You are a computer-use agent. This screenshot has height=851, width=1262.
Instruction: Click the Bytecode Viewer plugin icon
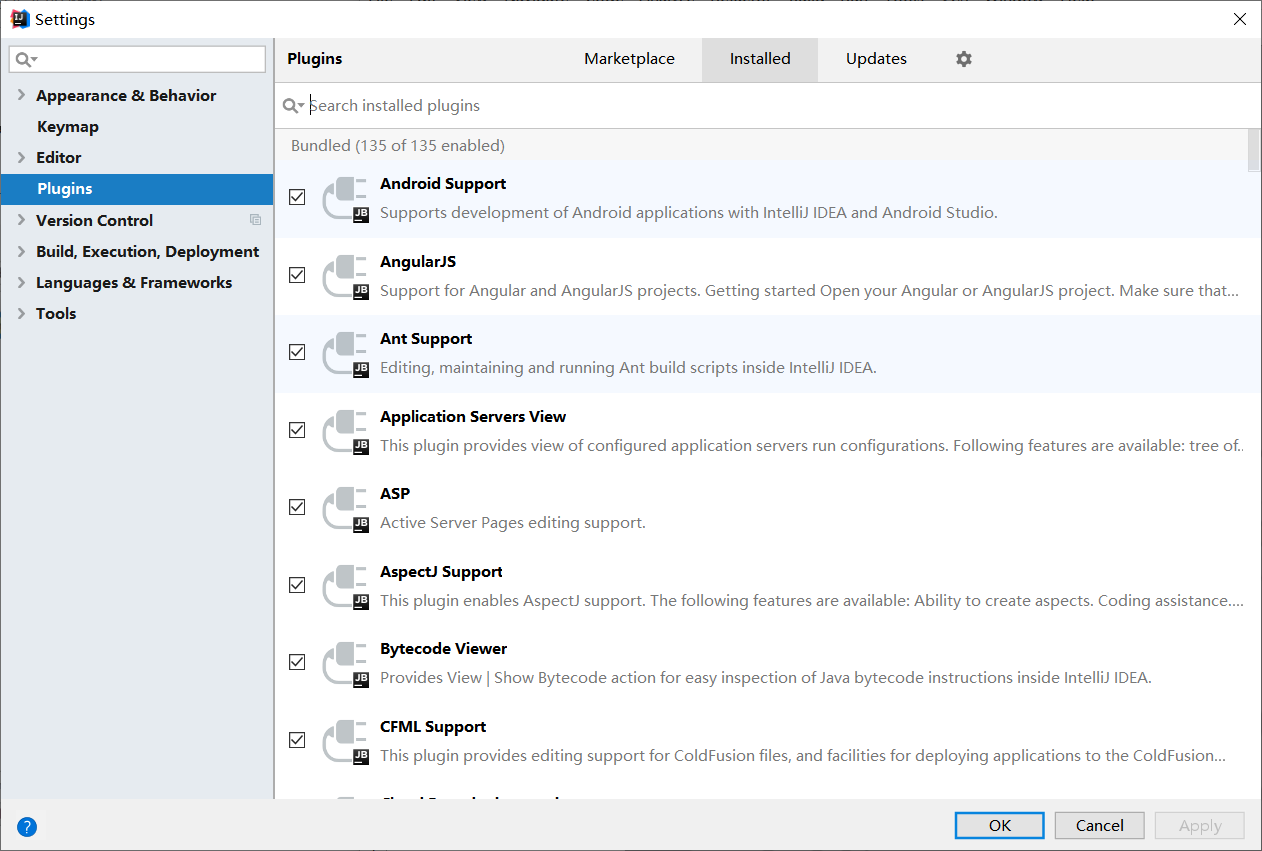coord(346,663)
